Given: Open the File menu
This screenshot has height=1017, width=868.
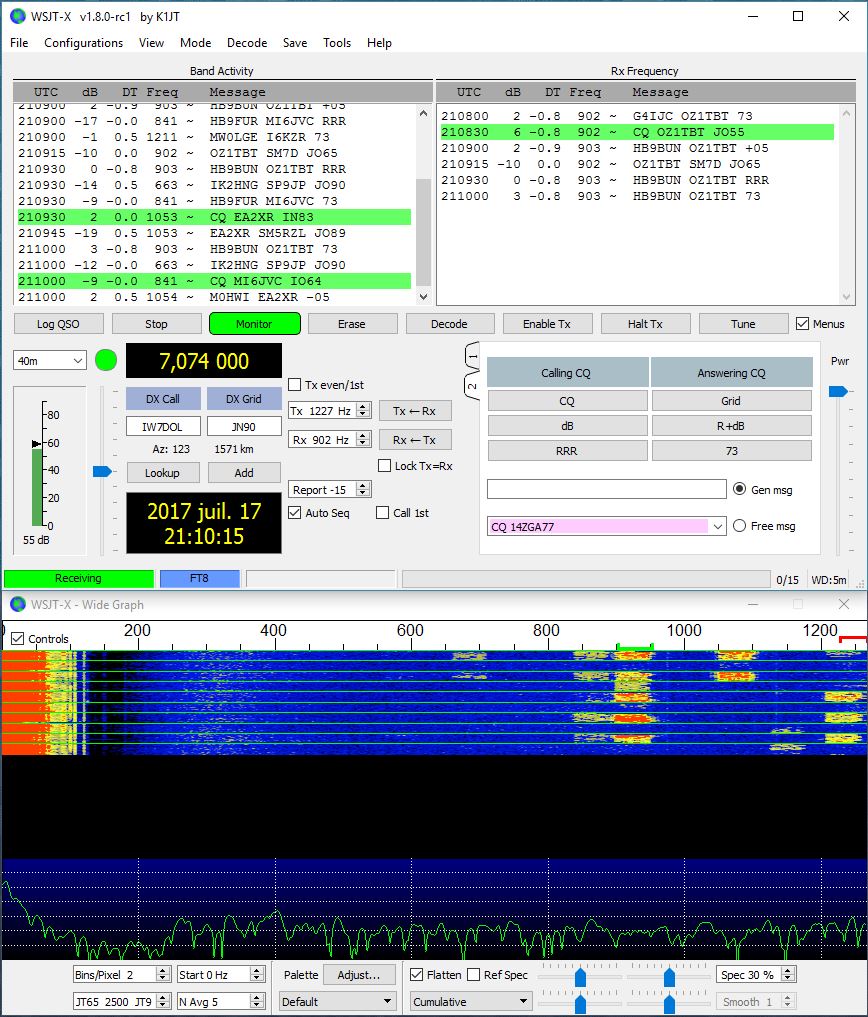Looking at the screenshot, I should pyautogui.click(x=19, y=43).
